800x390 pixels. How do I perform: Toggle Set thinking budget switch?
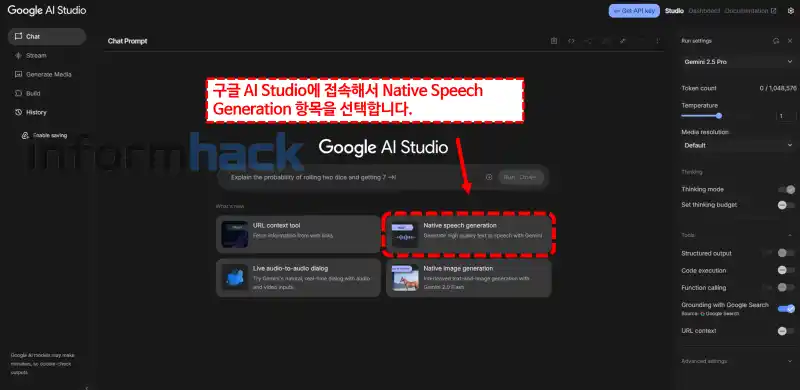[786, 205]
